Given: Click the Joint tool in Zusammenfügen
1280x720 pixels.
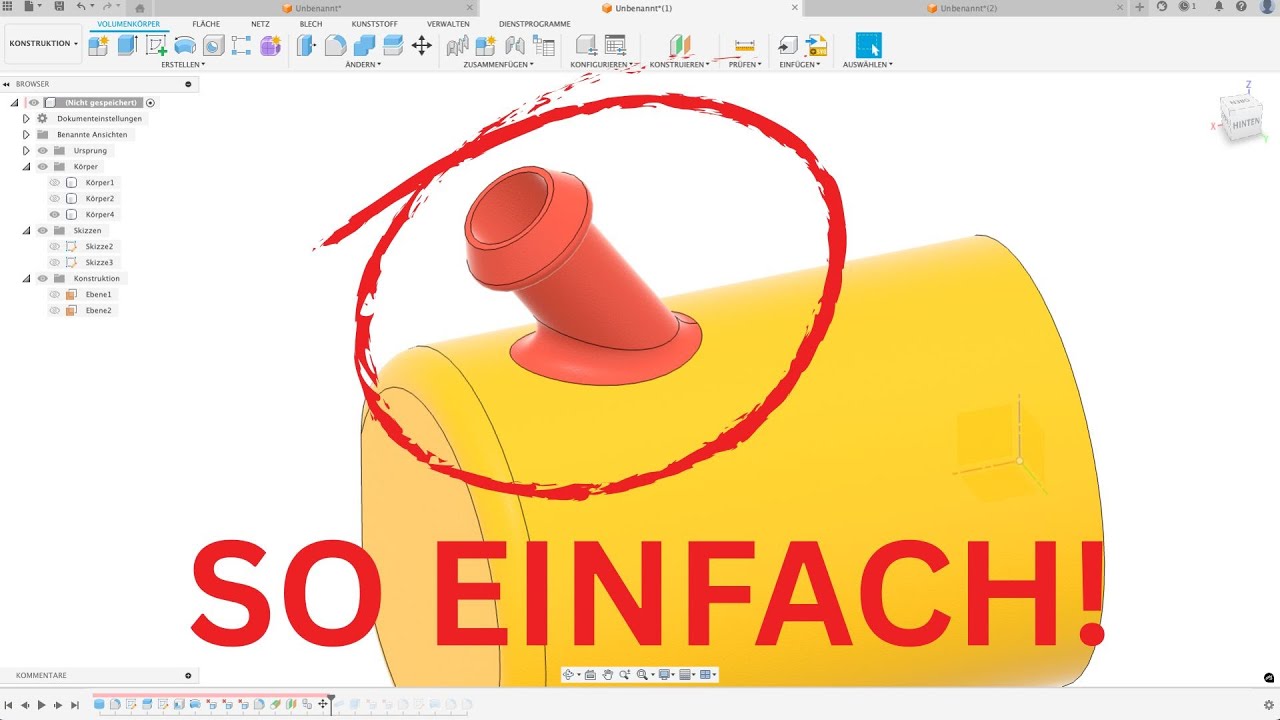Looking at the screenshot, I should point(458,45).
